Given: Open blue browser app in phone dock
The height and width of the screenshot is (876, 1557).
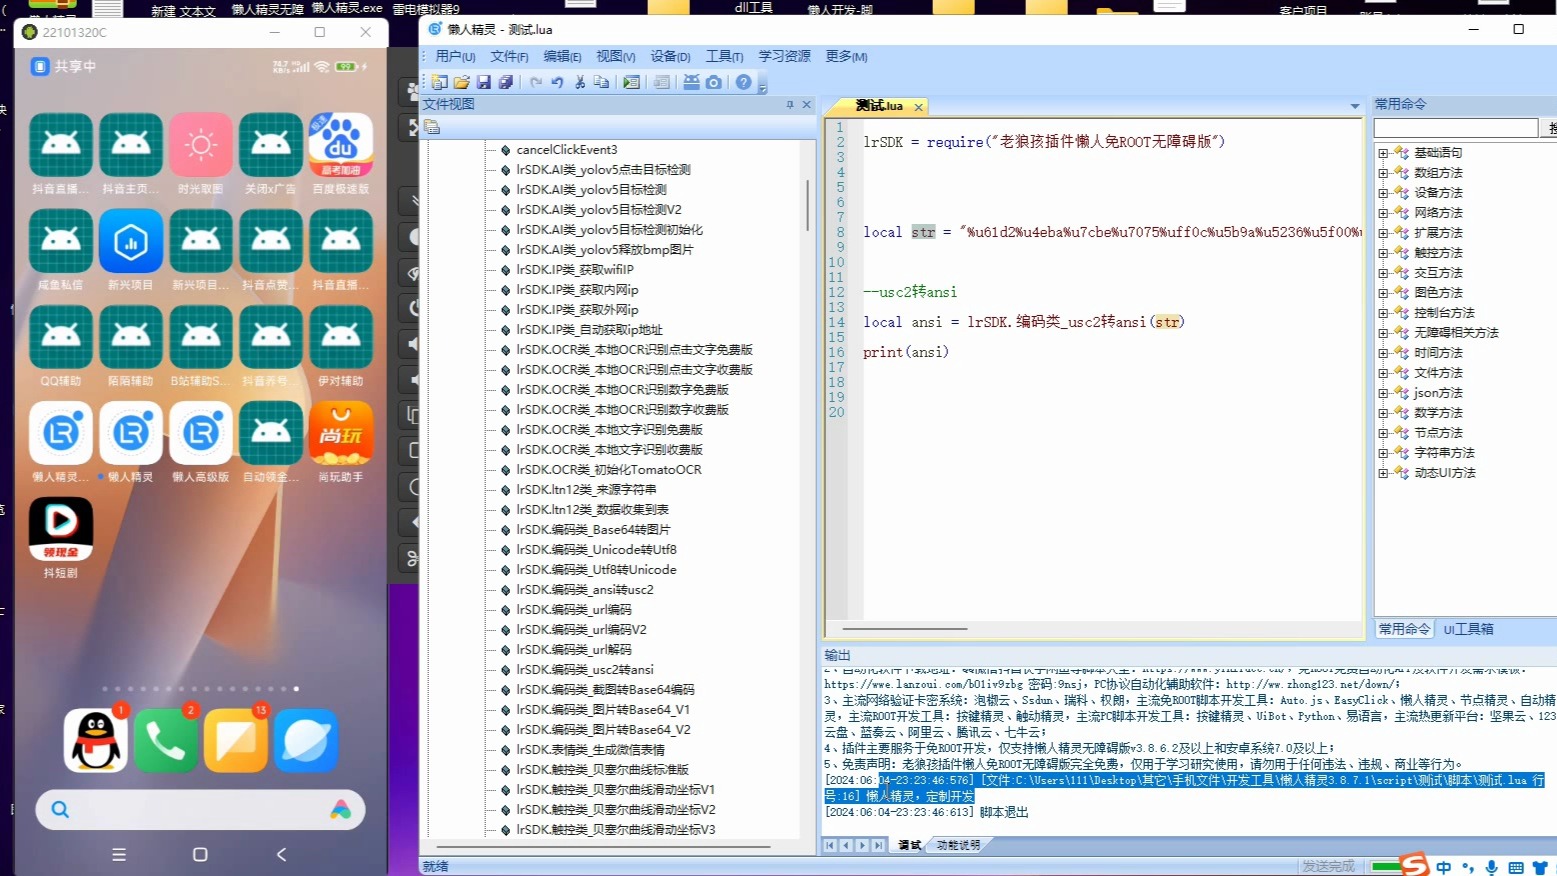Looking at the screenshot, I should (x=306, y=740).
